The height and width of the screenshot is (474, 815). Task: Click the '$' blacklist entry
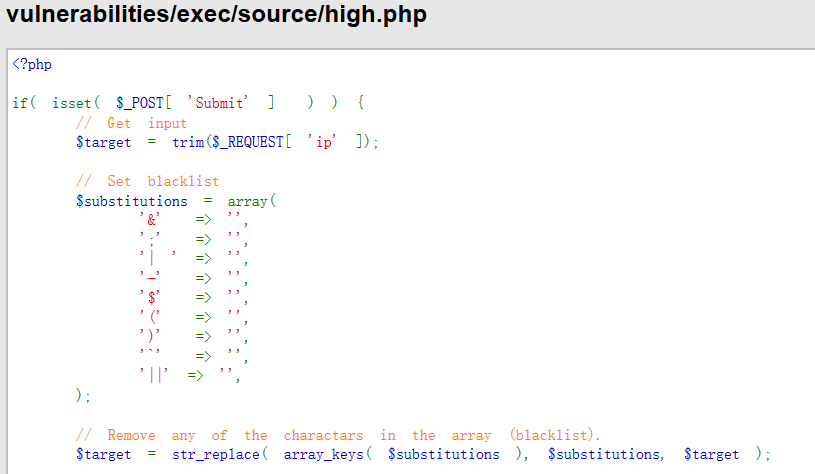[x=150, y=298]
